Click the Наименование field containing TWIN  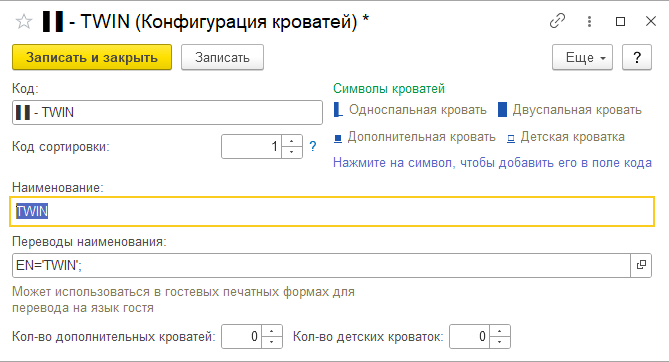click(332, 211)
